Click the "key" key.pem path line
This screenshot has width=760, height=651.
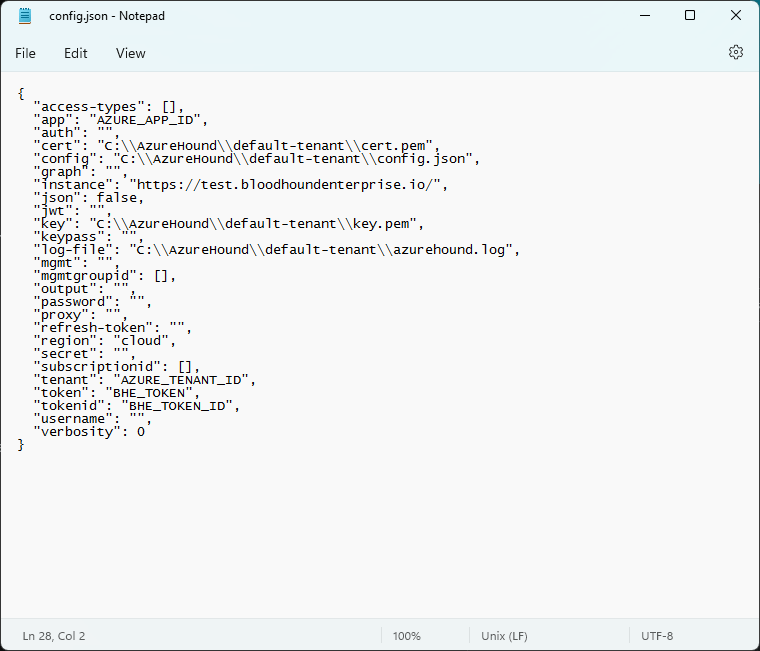(x=229, y=224)
